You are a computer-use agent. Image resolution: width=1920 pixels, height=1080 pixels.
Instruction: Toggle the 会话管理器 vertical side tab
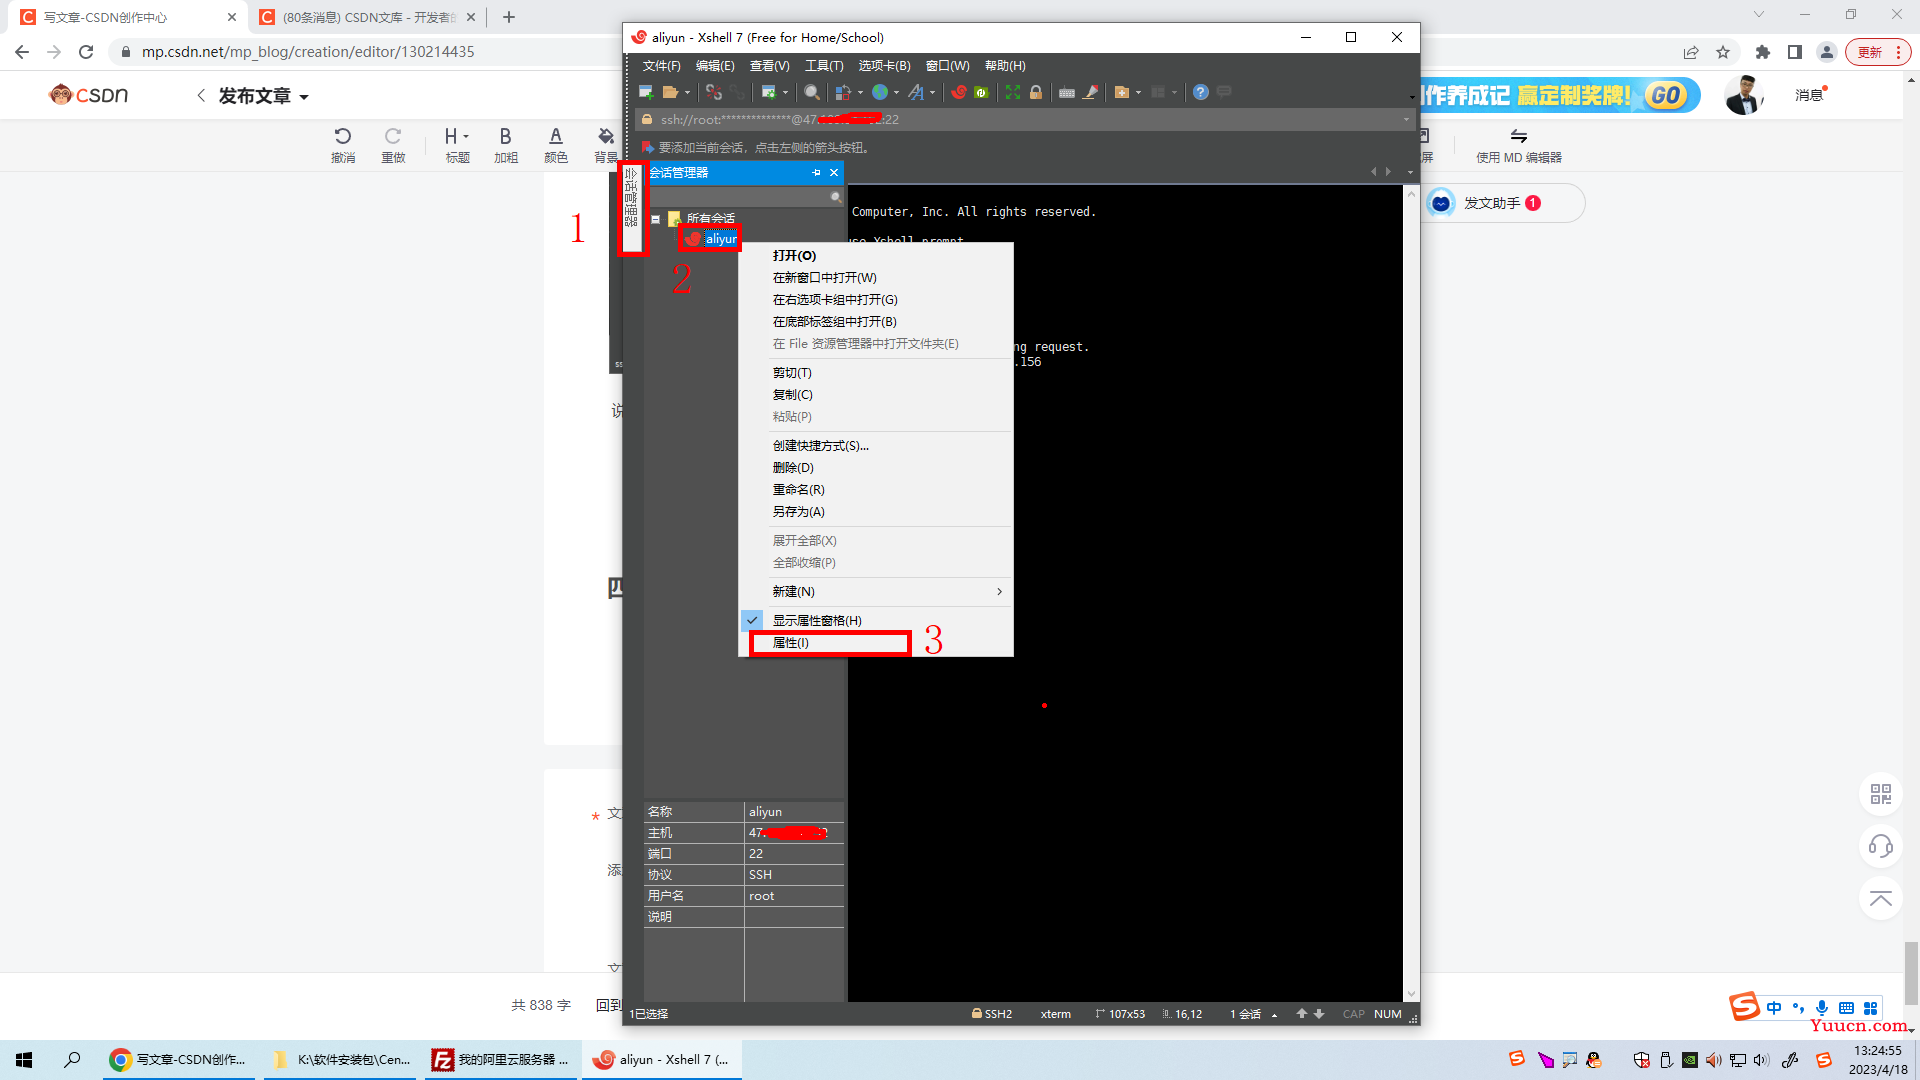631,209
